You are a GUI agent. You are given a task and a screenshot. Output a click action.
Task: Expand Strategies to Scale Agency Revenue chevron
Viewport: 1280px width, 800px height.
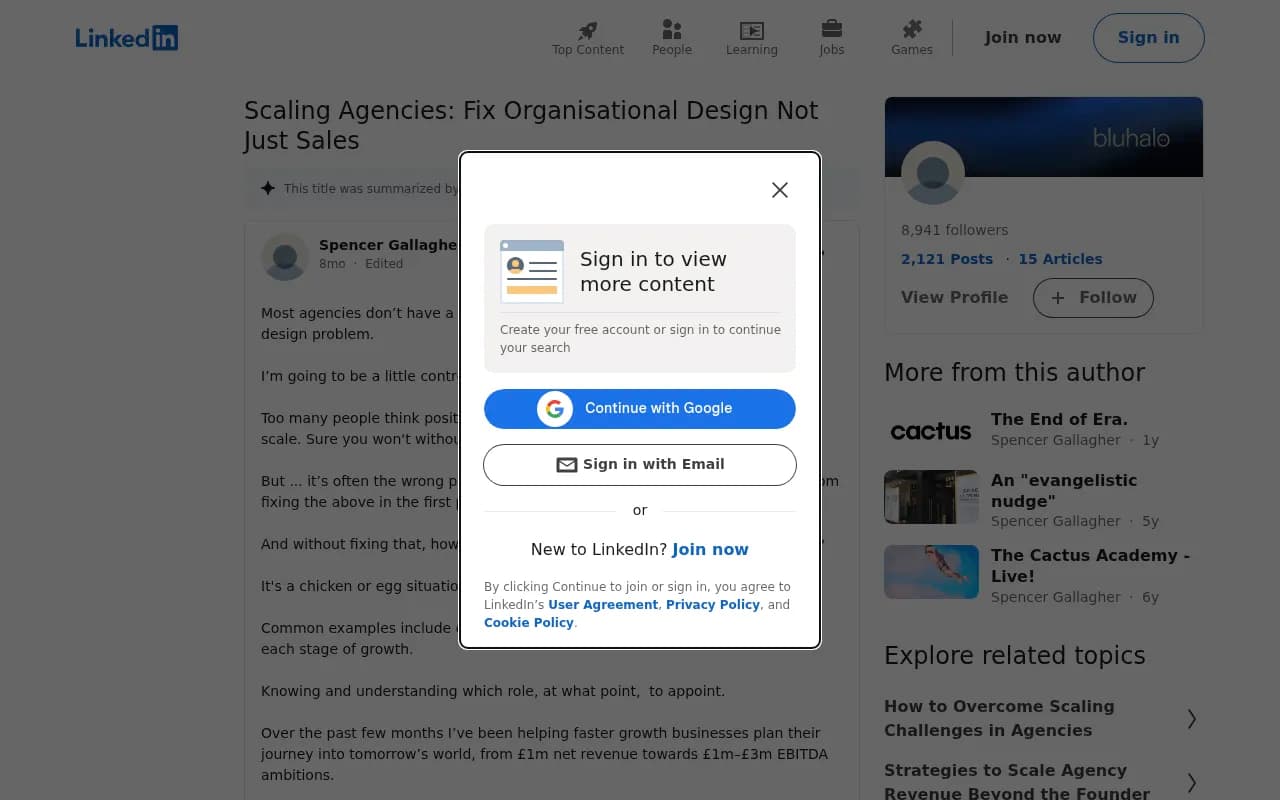(1191, 782)
